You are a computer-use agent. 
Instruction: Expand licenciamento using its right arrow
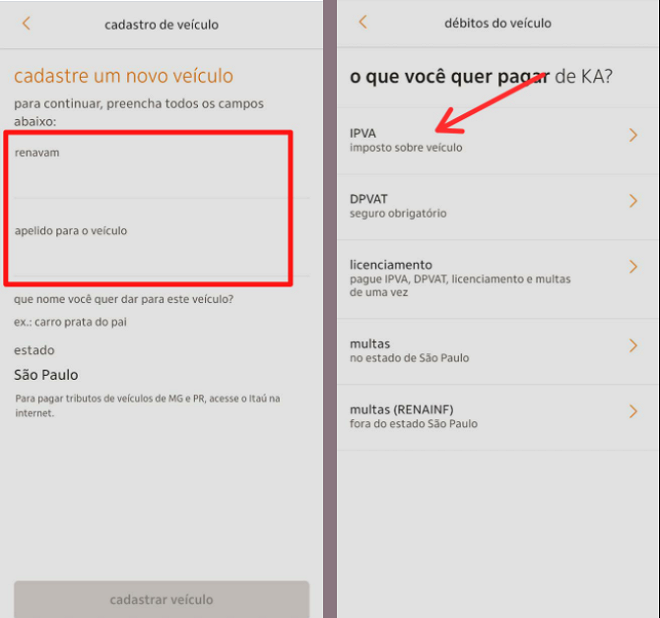tap(632, 267)
